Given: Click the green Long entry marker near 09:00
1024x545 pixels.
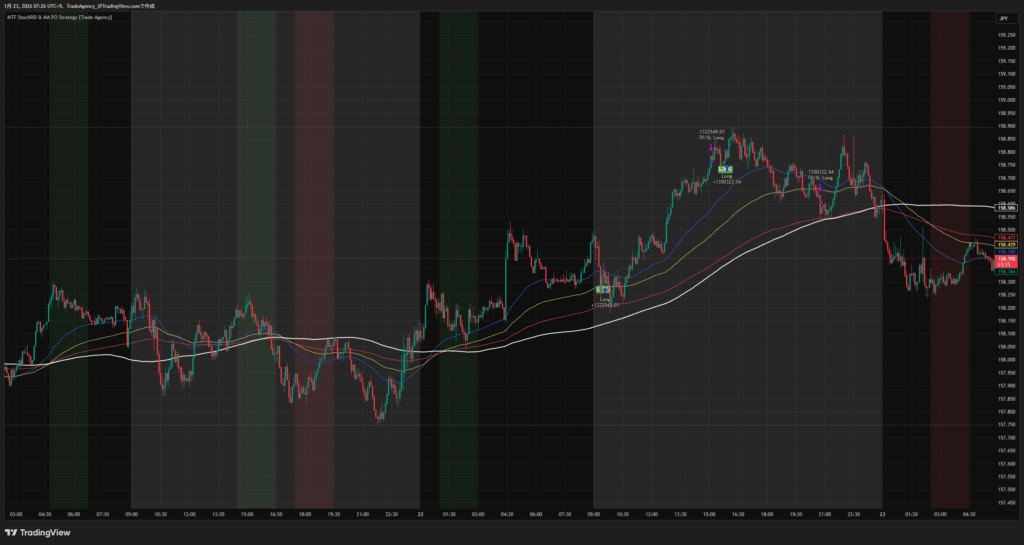Looking at the screenshot, I should pos(603,290).
